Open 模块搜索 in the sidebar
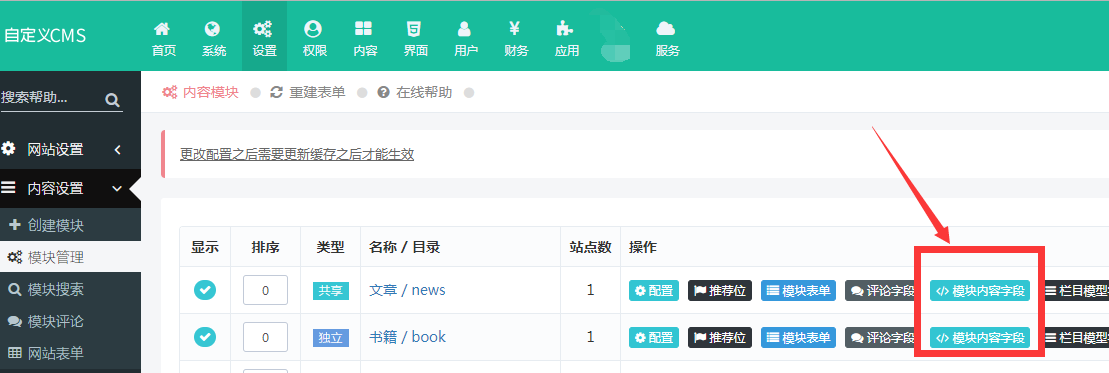Image resolution: width=1109 pixels, height=373 pixels. [70, 289]
